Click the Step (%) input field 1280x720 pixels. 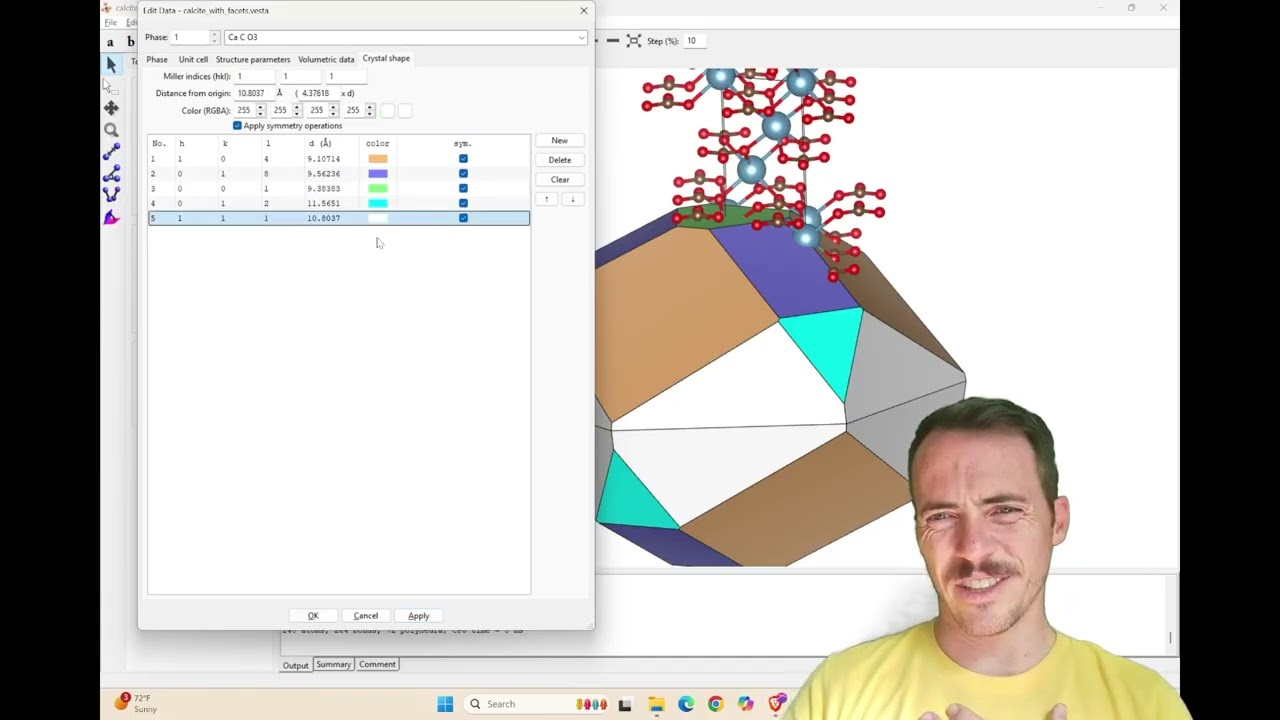point(695,41)
